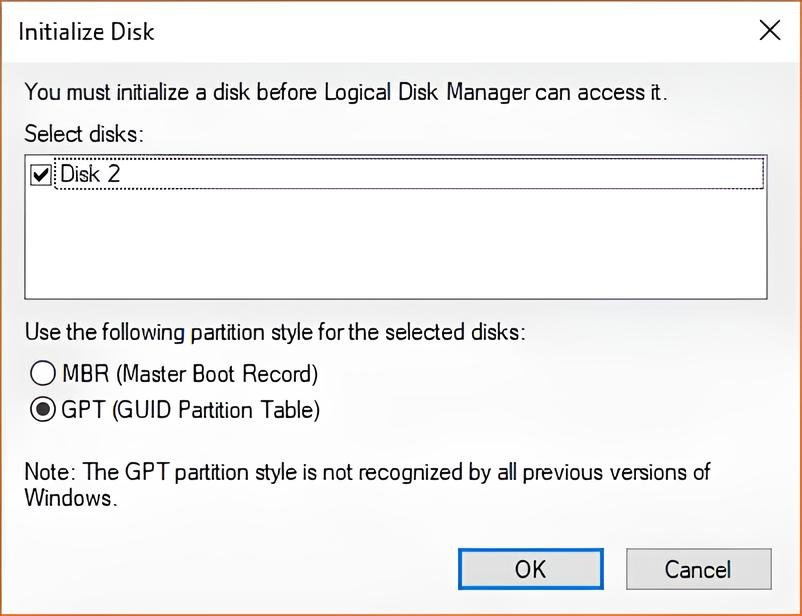Uncheck the Disk 2 checkbox
Viewport: 802px width, 616px height.
(x=40, y=174)
